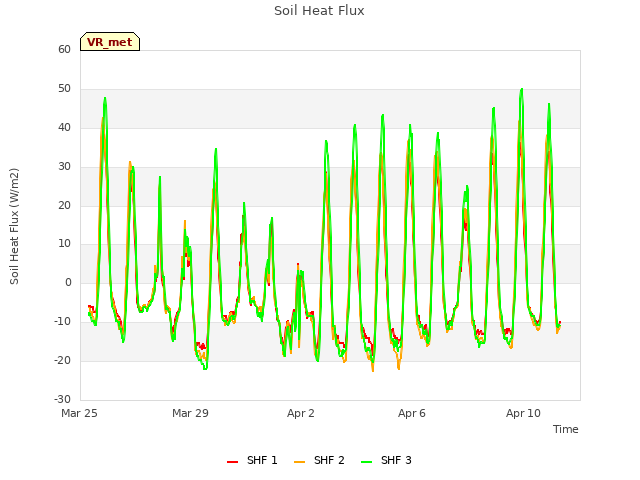This screenshot has height=480, width=640.
Task: Toggle SHF 2 series in legend
Action: [319, 460]
